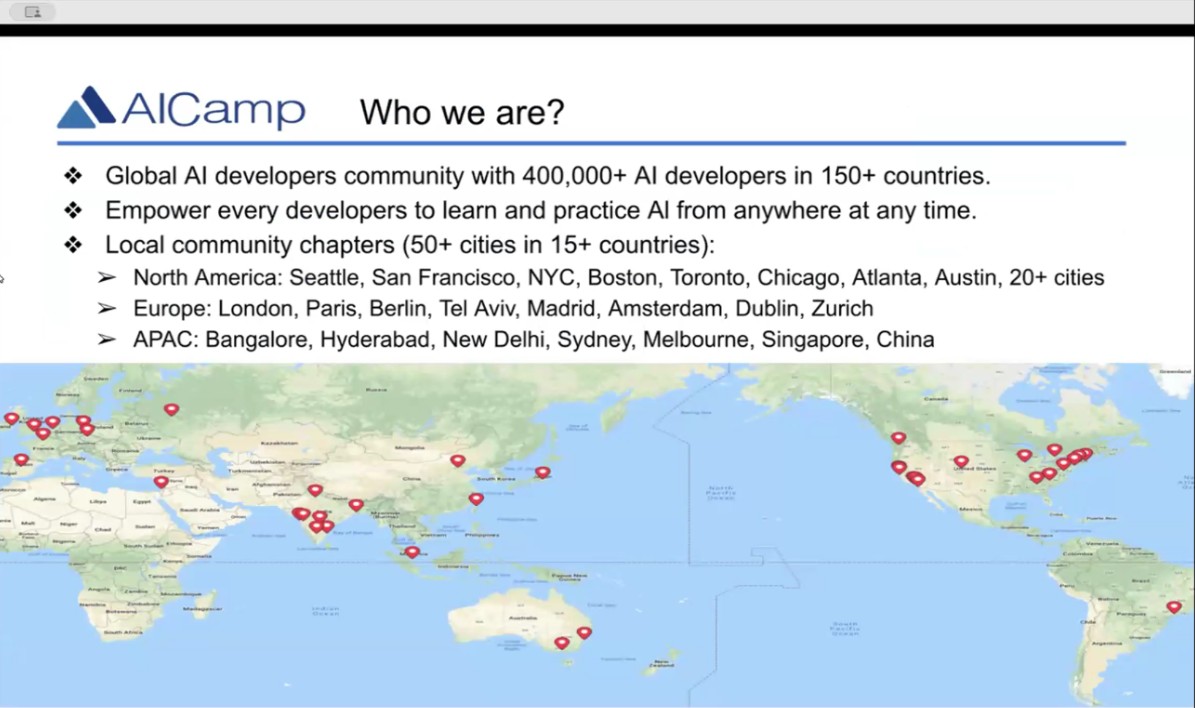Click the 'Local community chapters' bullet line
Viewport: 1195px width, 708px height.
pyautogui.click(x=409, y=245)
